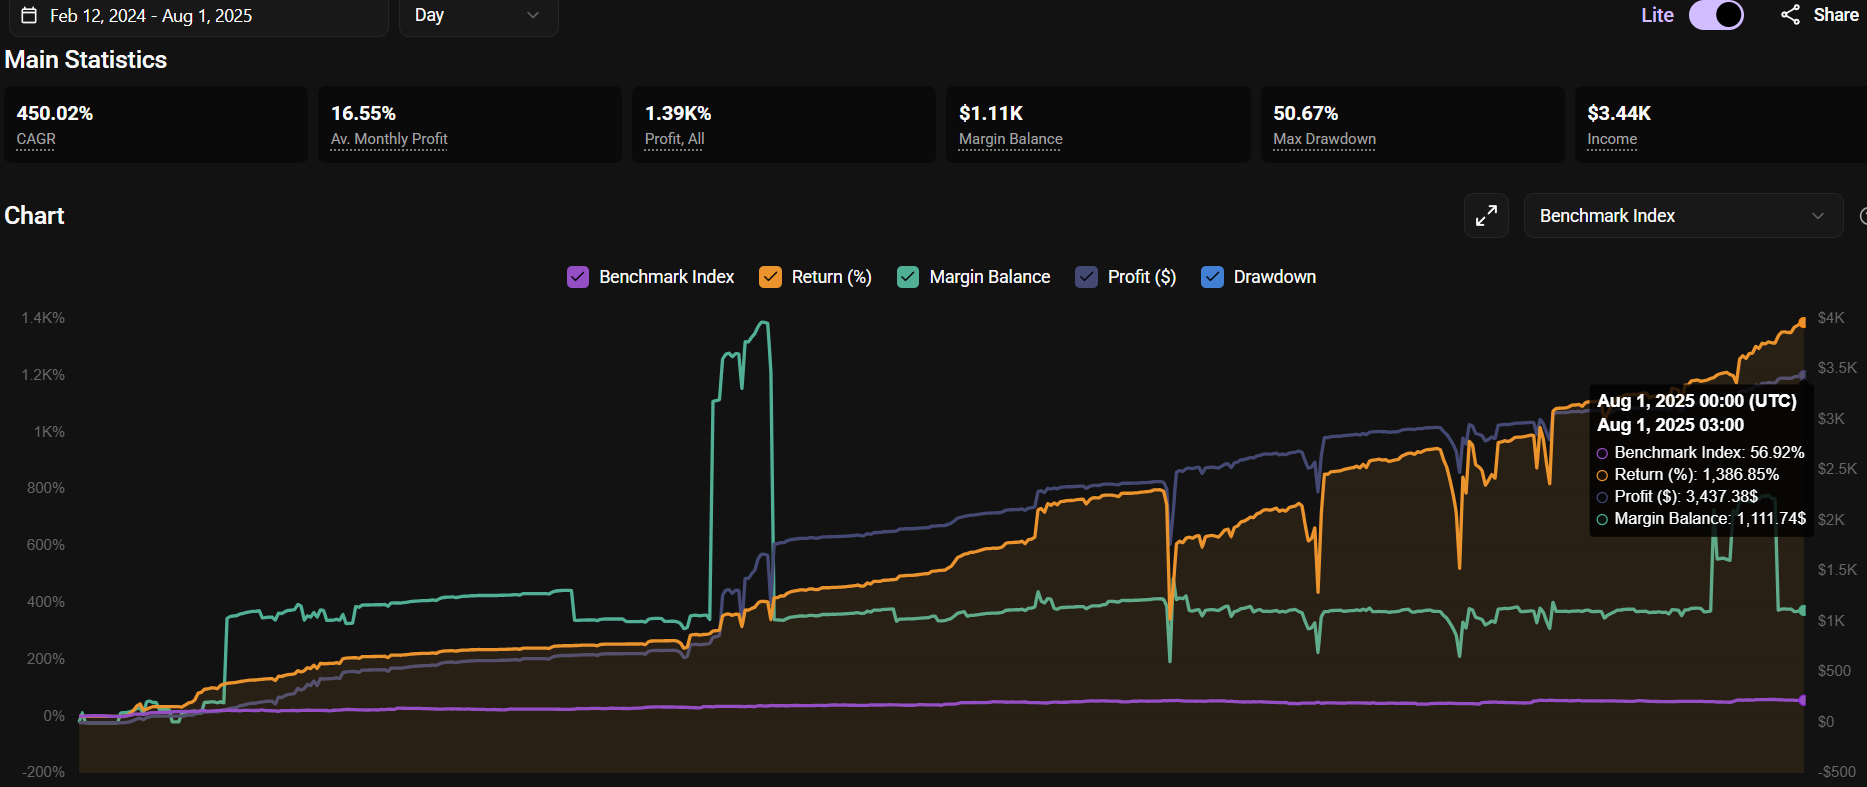
Task: Click the Main Statistics heading
Action: click(x=86, y=60)
